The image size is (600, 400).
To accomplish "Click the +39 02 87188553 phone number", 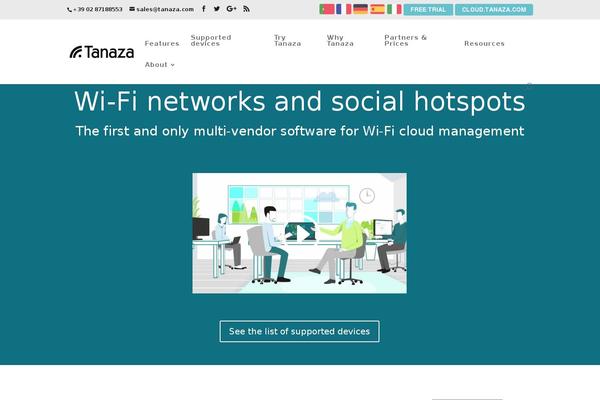I will (x=95, y=9).
